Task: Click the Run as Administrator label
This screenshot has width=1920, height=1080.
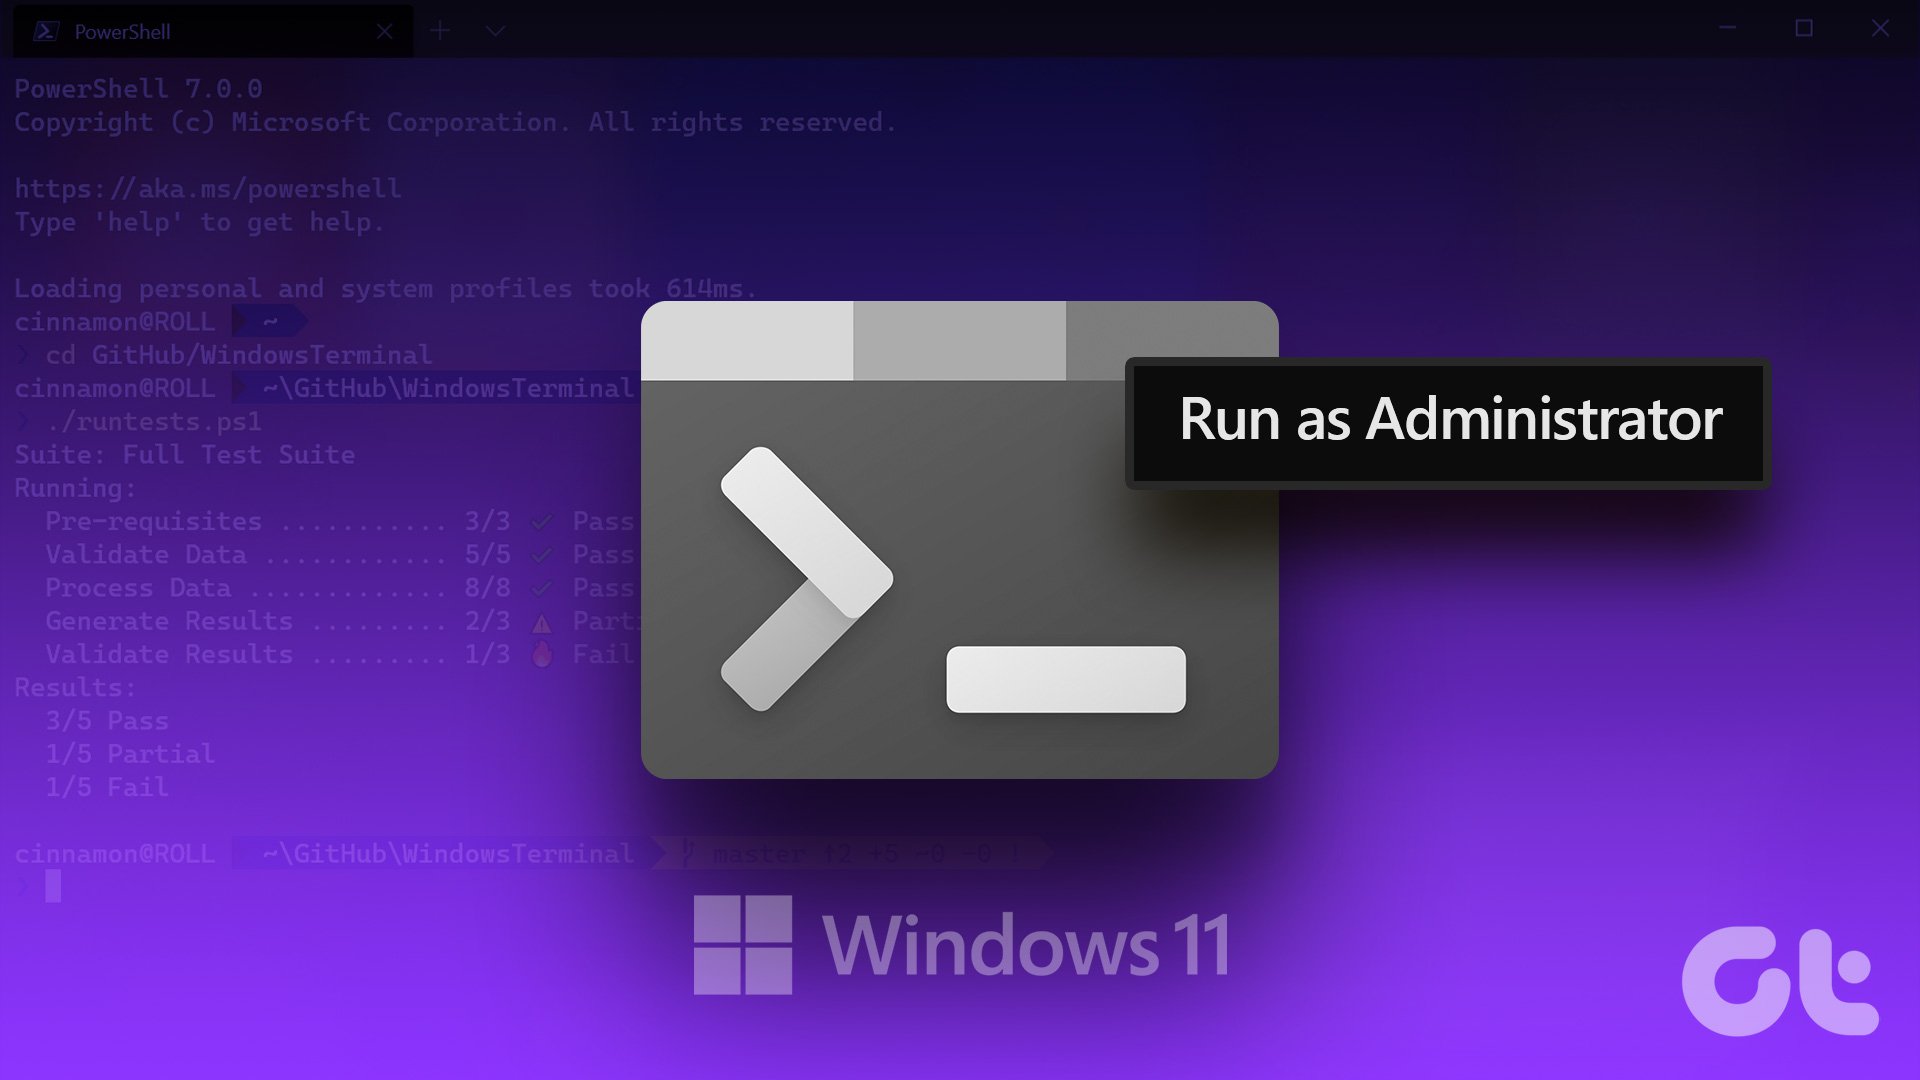Action: [1449, 421]
